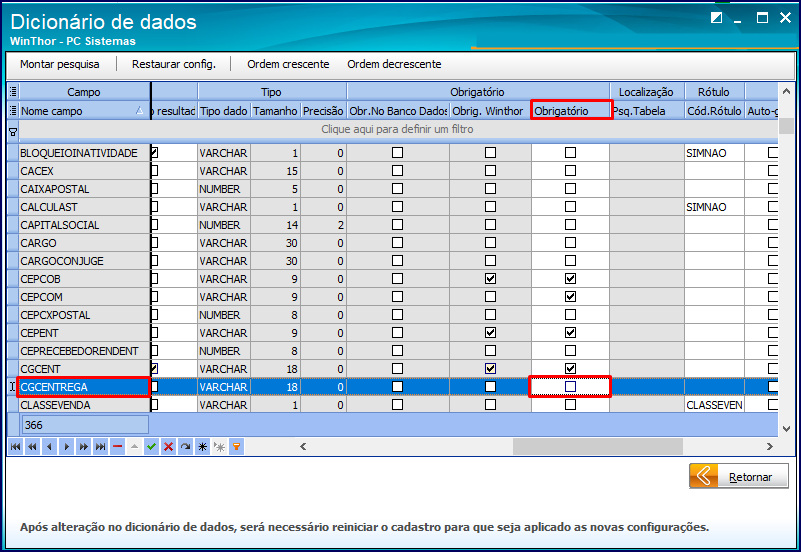Check Obr.No Banco Dados for CACEX
Screen dimensions: 801x552
(397, 171)
